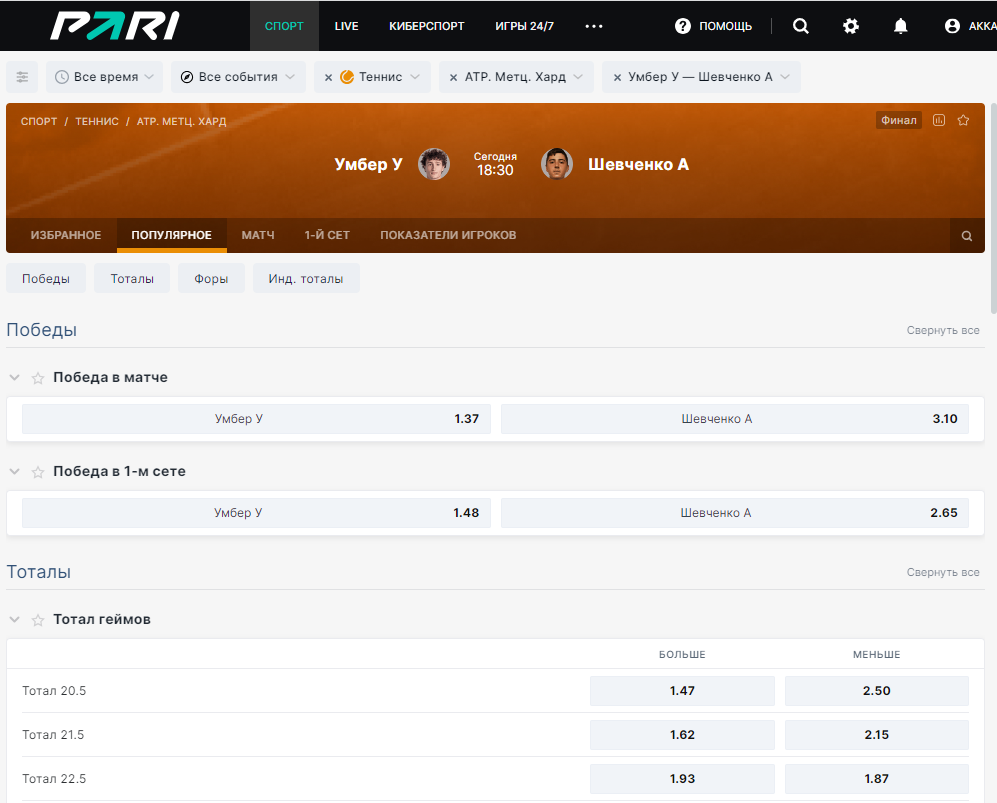Click ТЕННИС breadcrumb link
This screenshot has width=997, height=803.
click(97, 121)
